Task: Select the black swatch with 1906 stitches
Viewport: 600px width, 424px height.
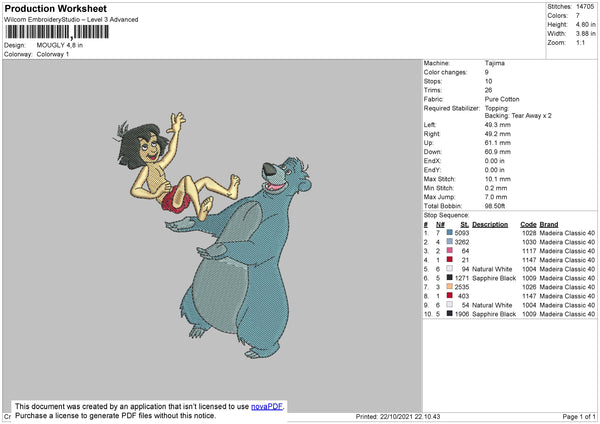Action: [x=450, y=314]
